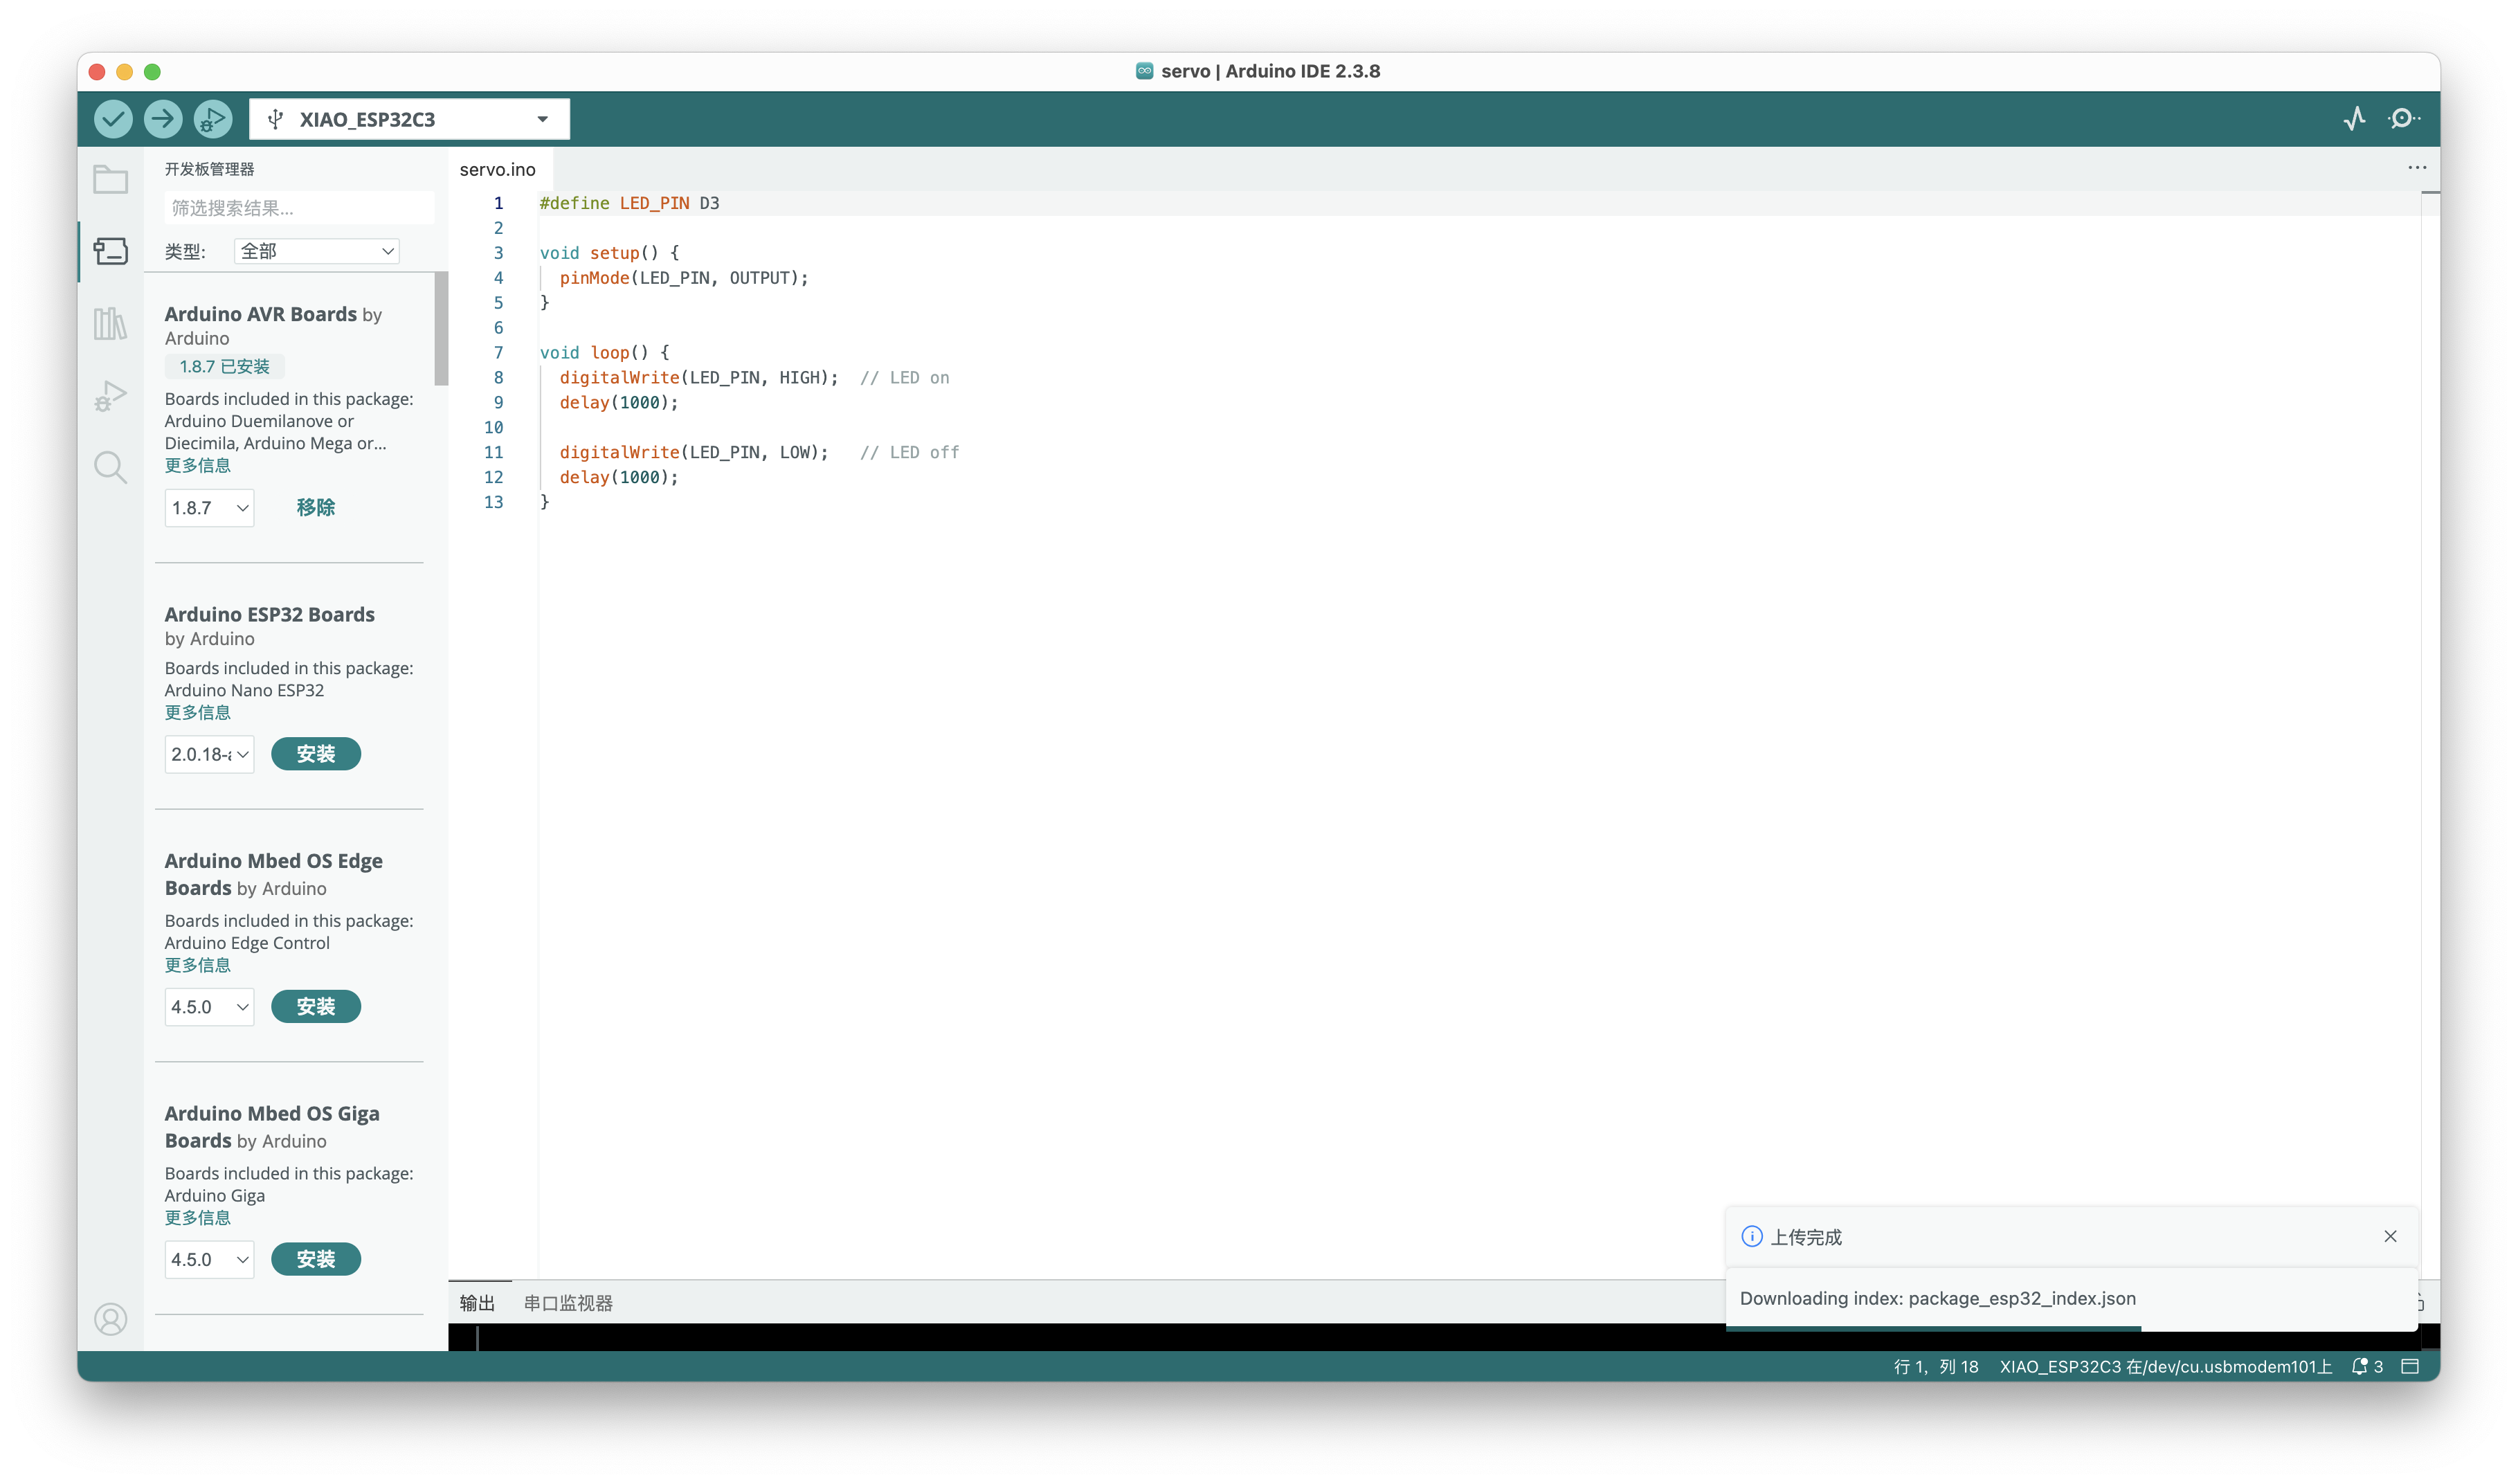This screenshot has width=2518, height=1484.
Task: Open the Sketchbook folder panel
Action: pos(110,180)
